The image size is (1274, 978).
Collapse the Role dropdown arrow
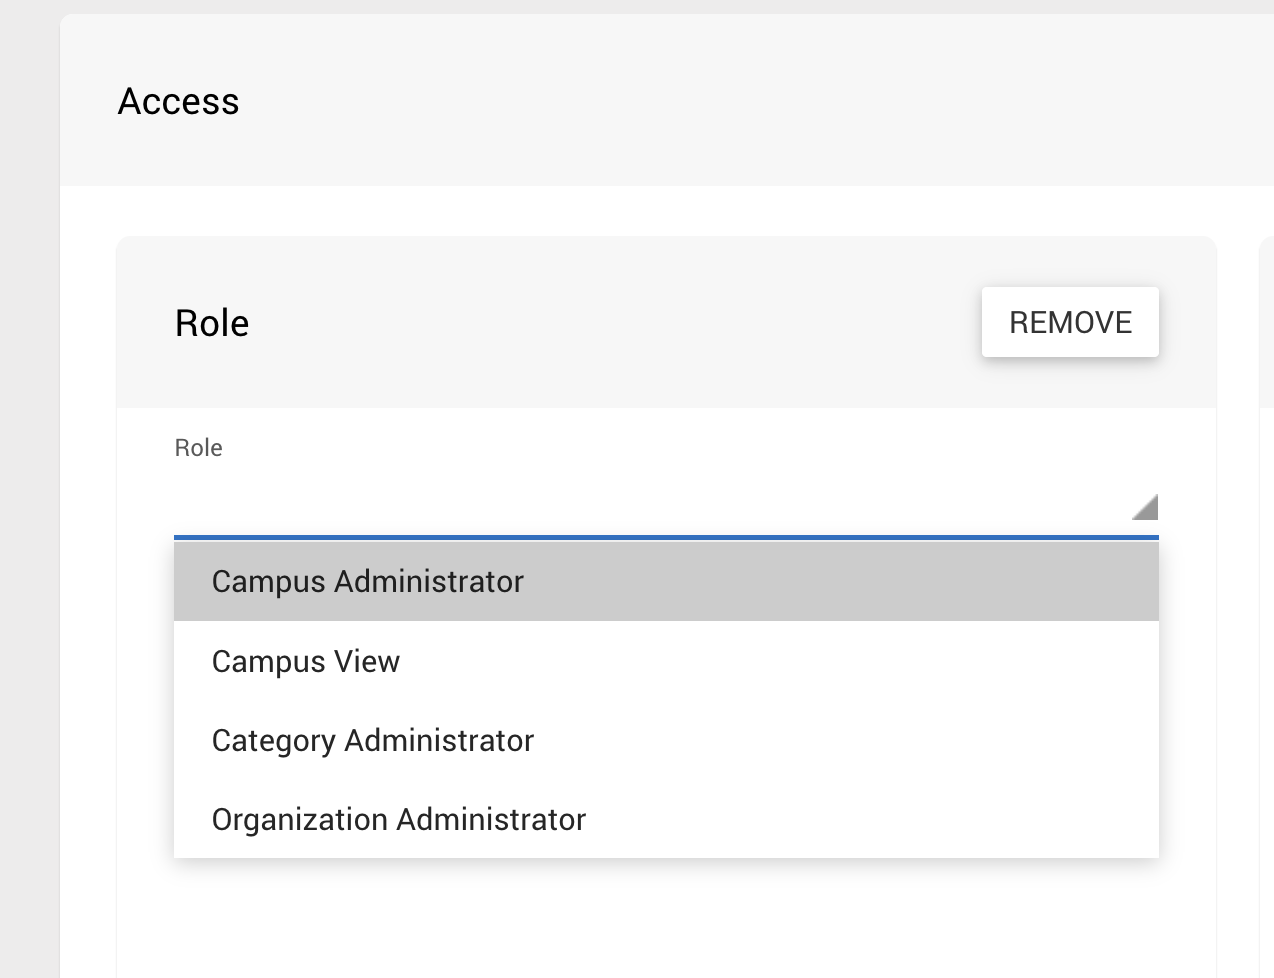pyautogui.click(x=1146, y=507)
